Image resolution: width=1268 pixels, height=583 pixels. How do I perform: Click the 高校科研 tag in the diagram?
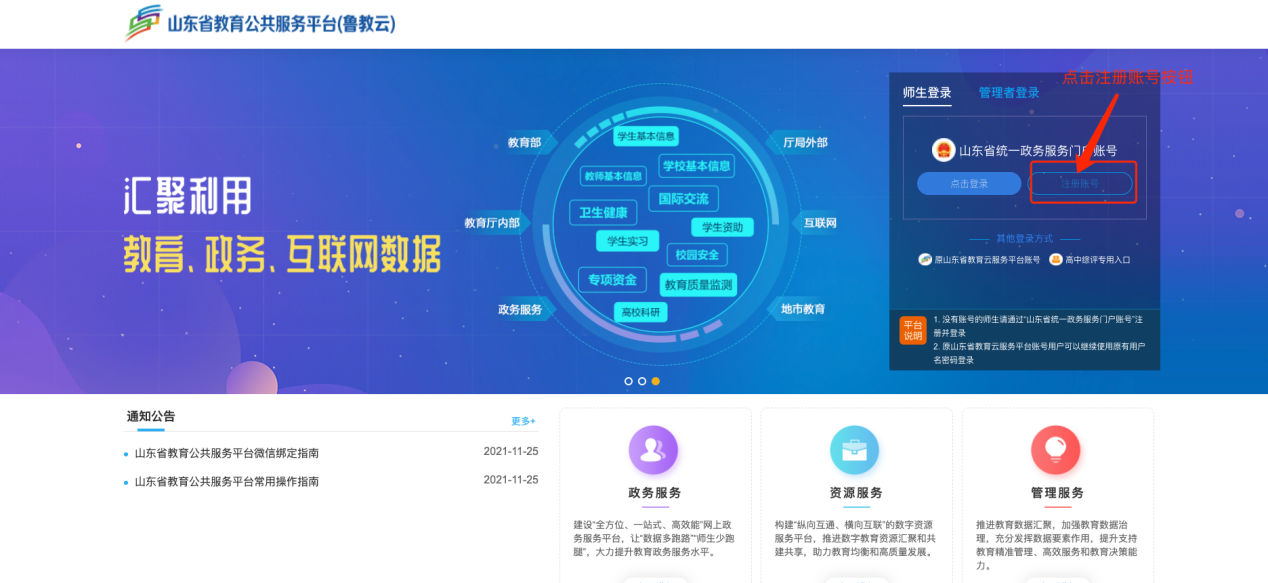tap(640, 312)
